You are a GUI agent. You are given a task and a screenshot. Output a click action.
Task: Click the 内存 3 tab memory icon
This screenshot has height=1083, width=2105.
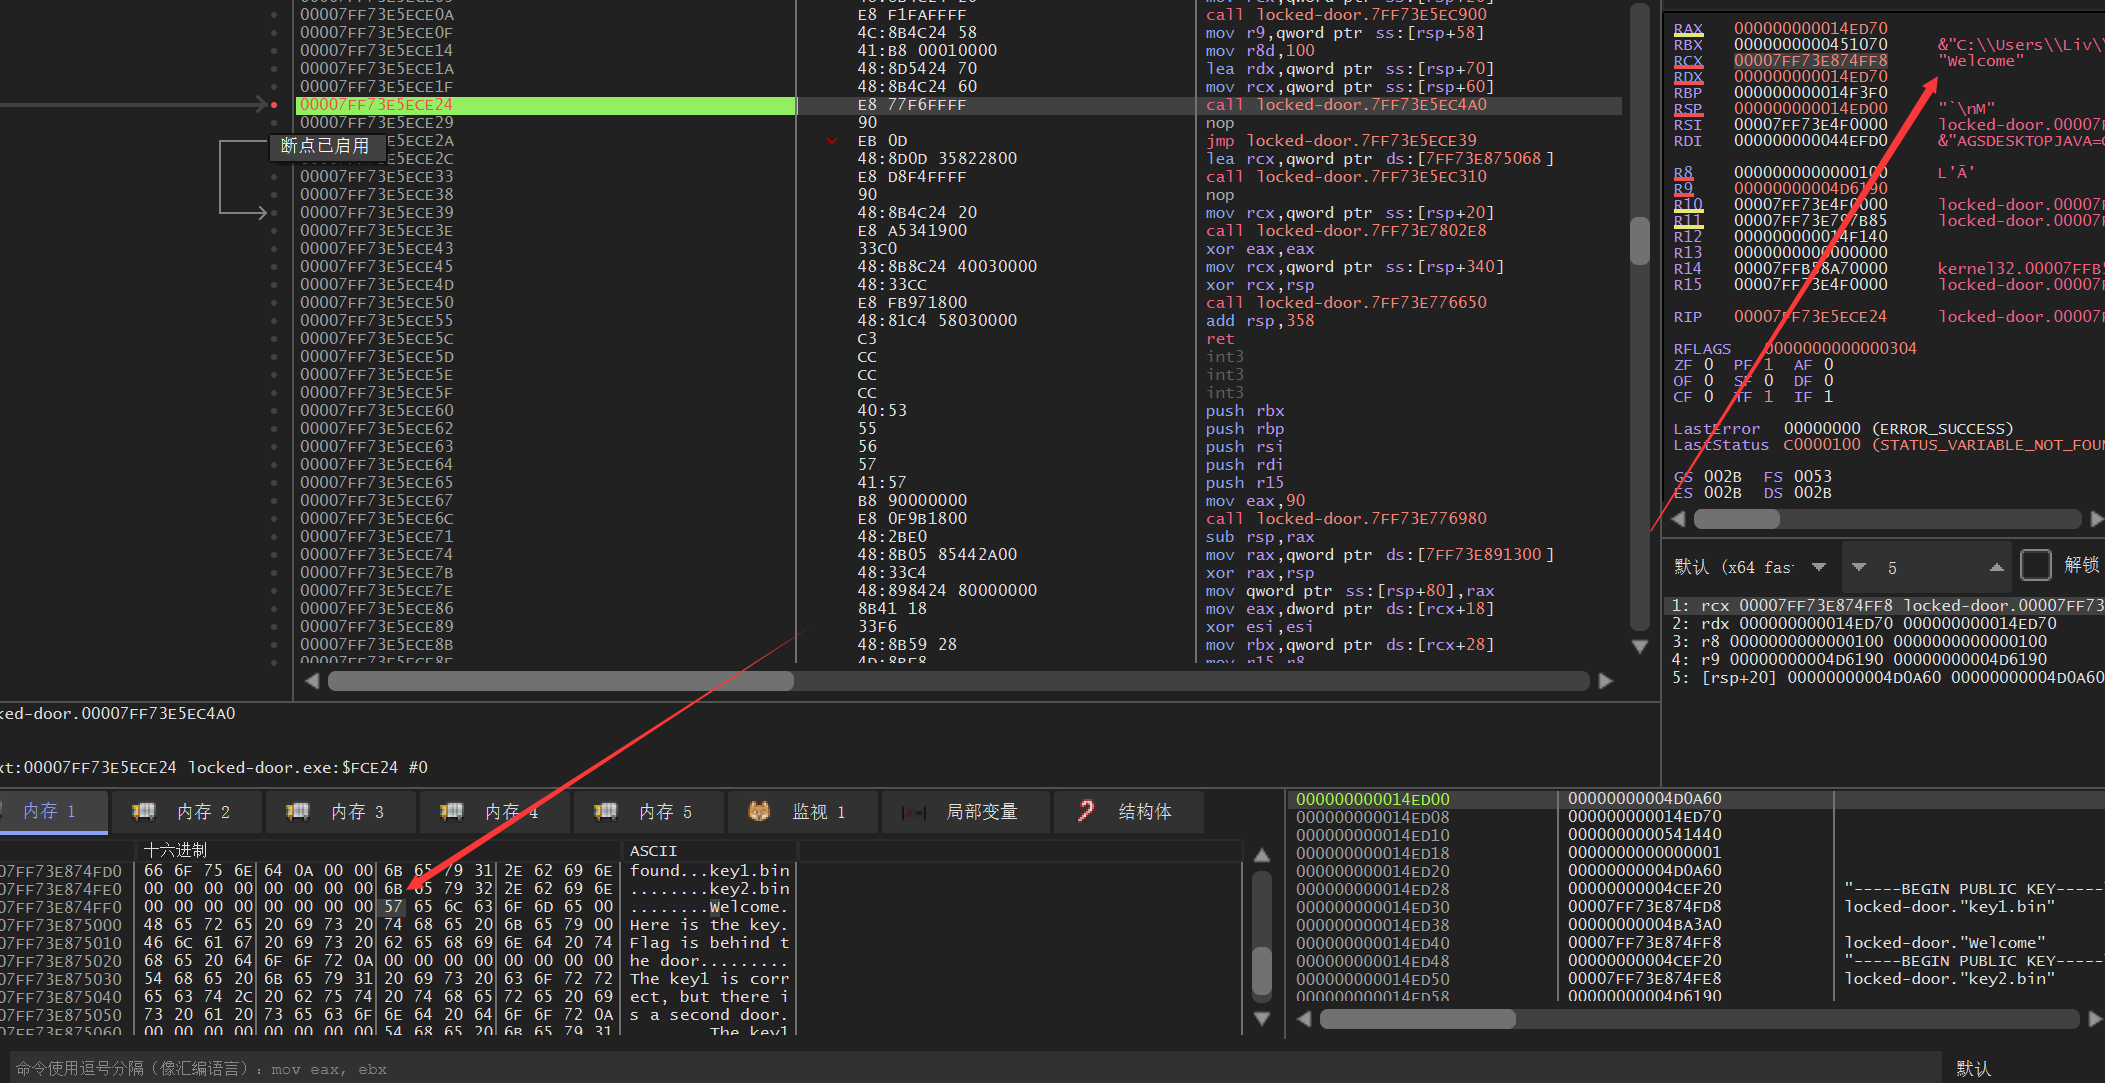tap(297, 811)
